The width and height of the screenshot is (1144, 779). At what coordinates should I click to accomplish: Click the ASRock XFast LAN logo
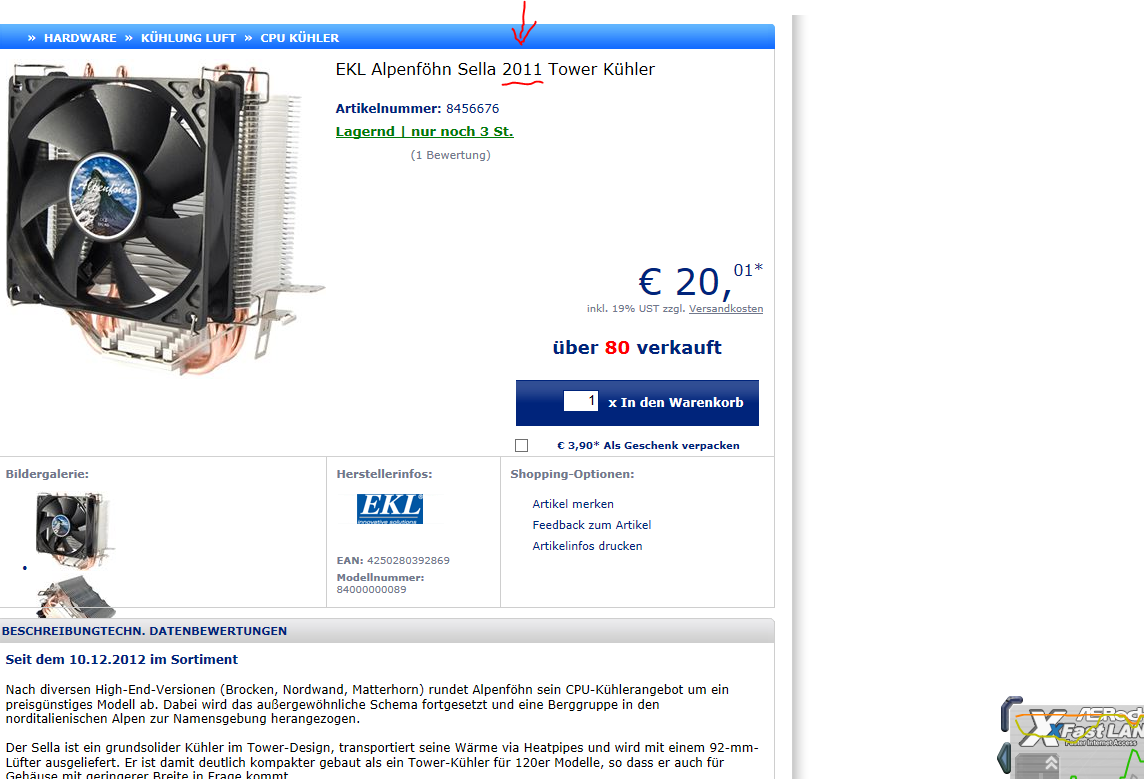coord(1082,725)
